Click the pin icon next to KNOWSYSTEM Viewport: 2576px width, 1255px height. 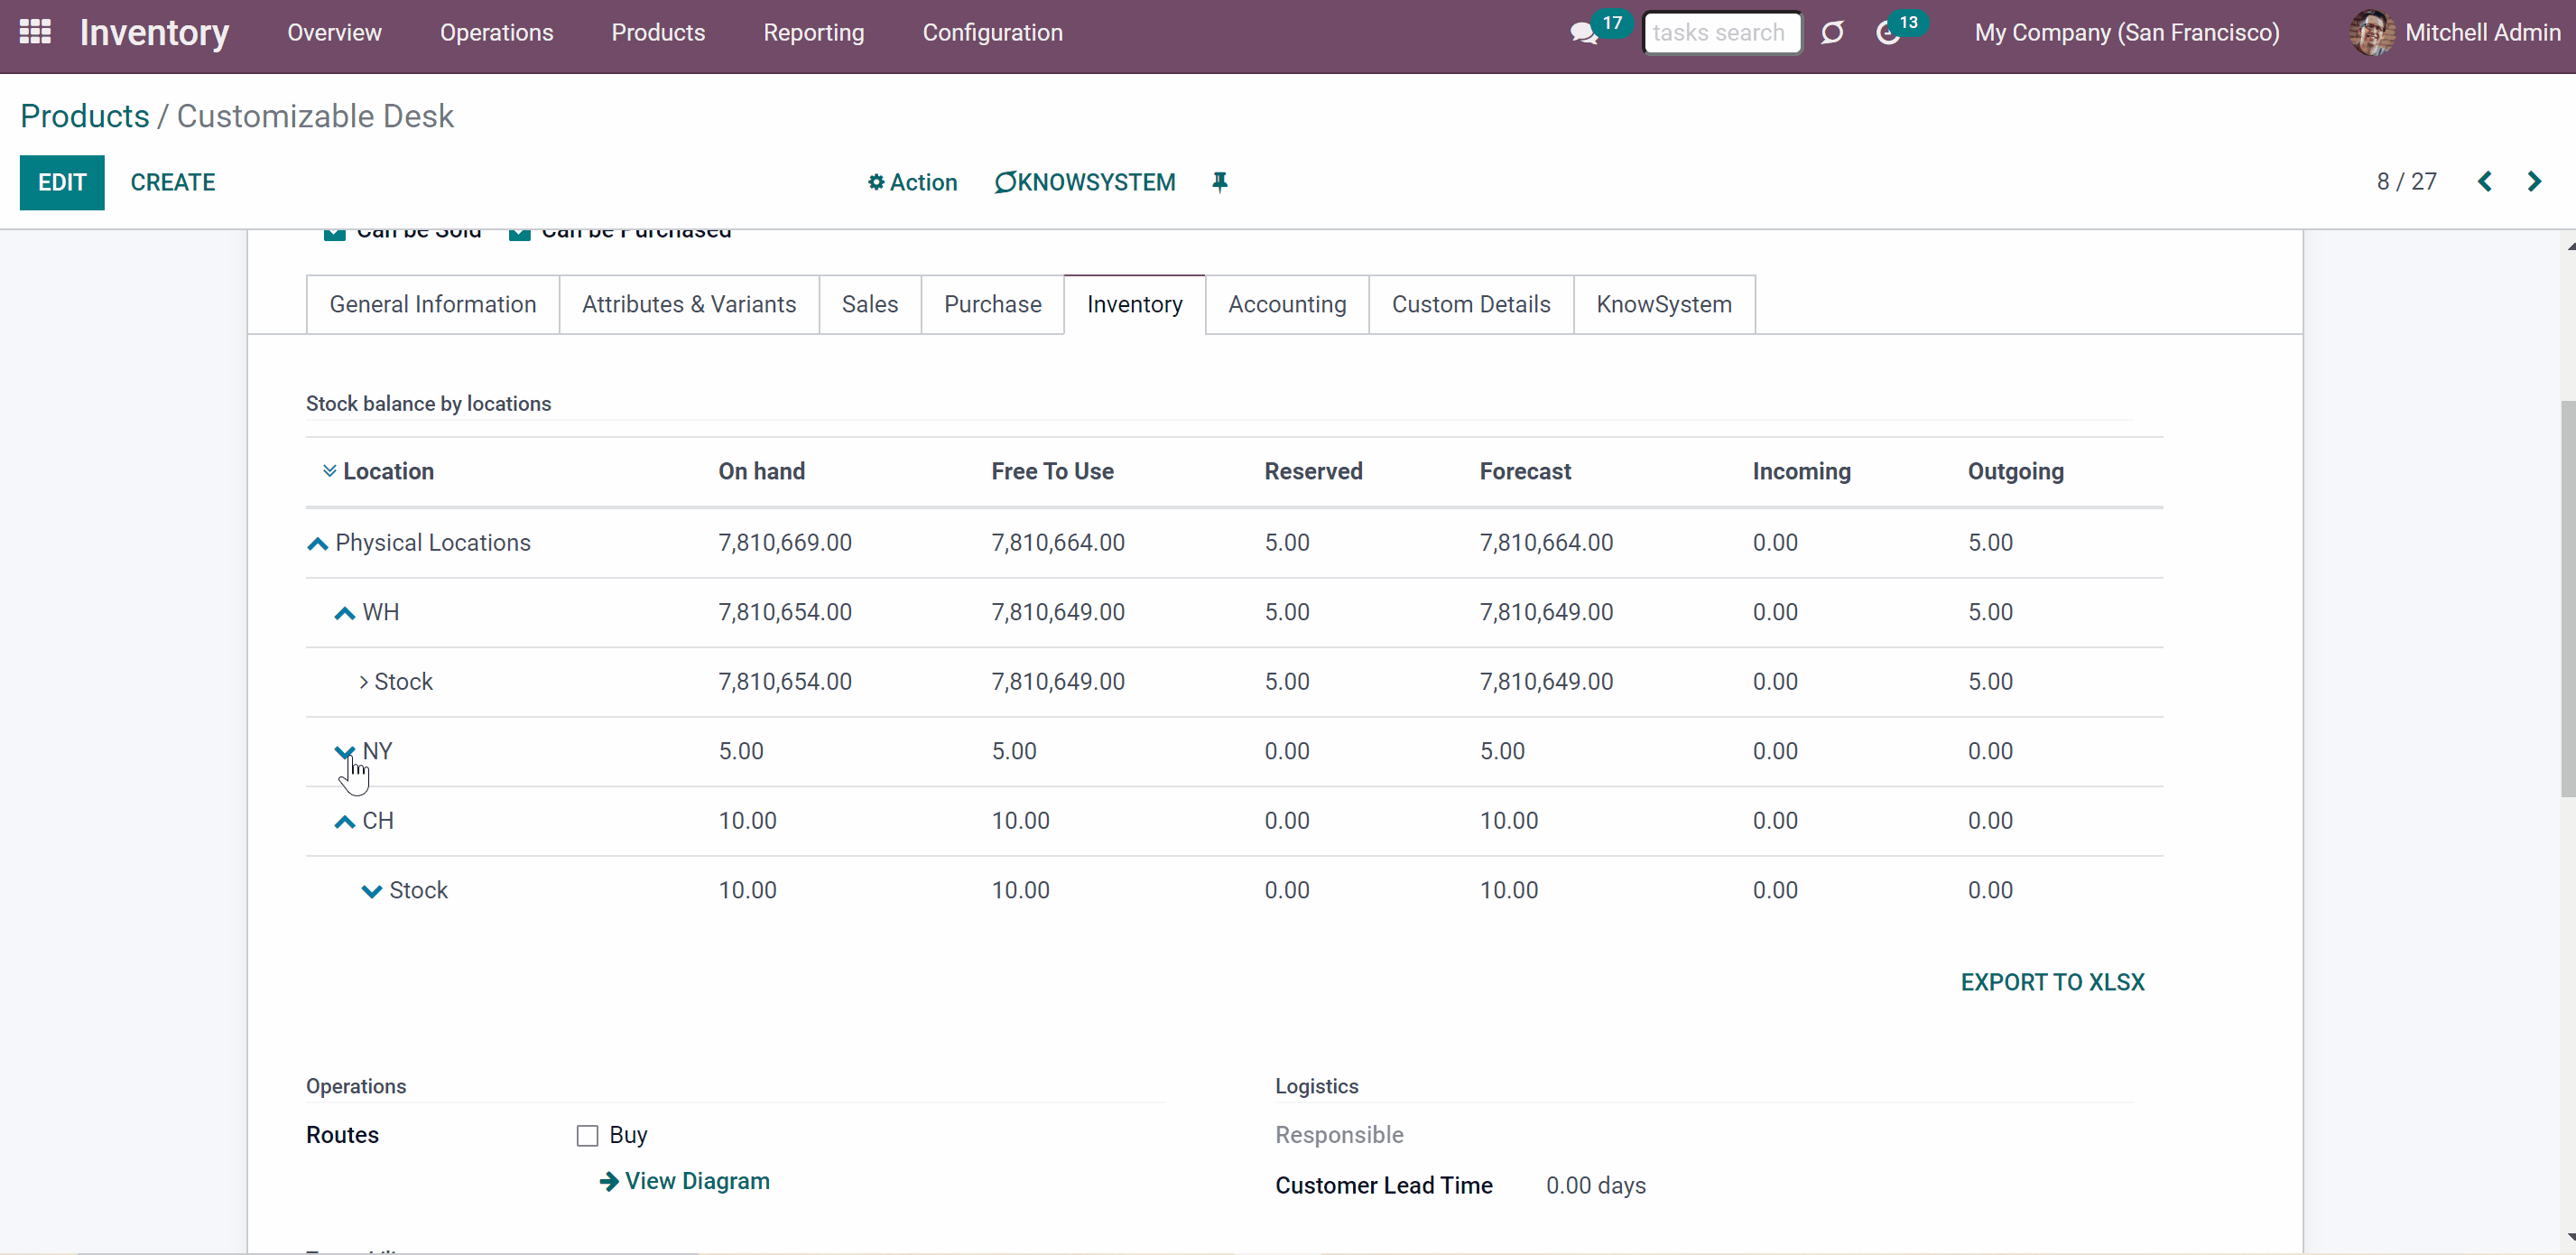1219,182
